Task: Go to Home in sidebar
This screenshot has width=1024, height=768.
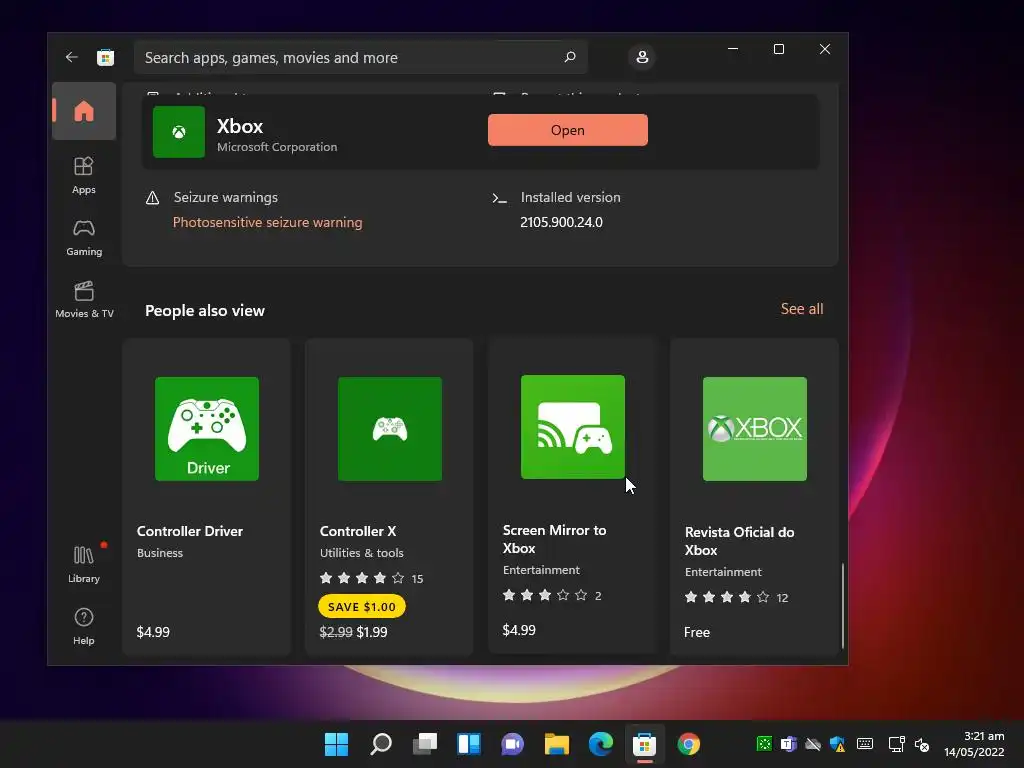Action: click(x=84, y=111)
